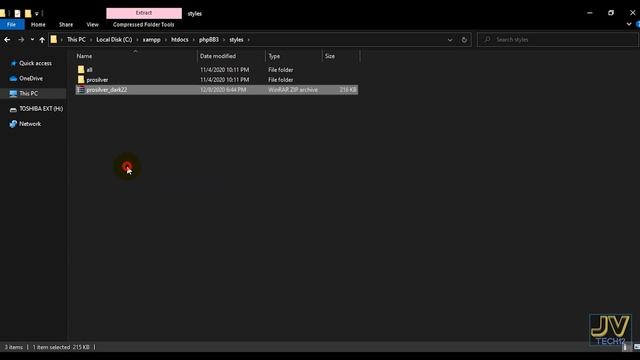Restore down the Explorer window
This screenshot has width=640, height=360.
click(x=611, y=13)
